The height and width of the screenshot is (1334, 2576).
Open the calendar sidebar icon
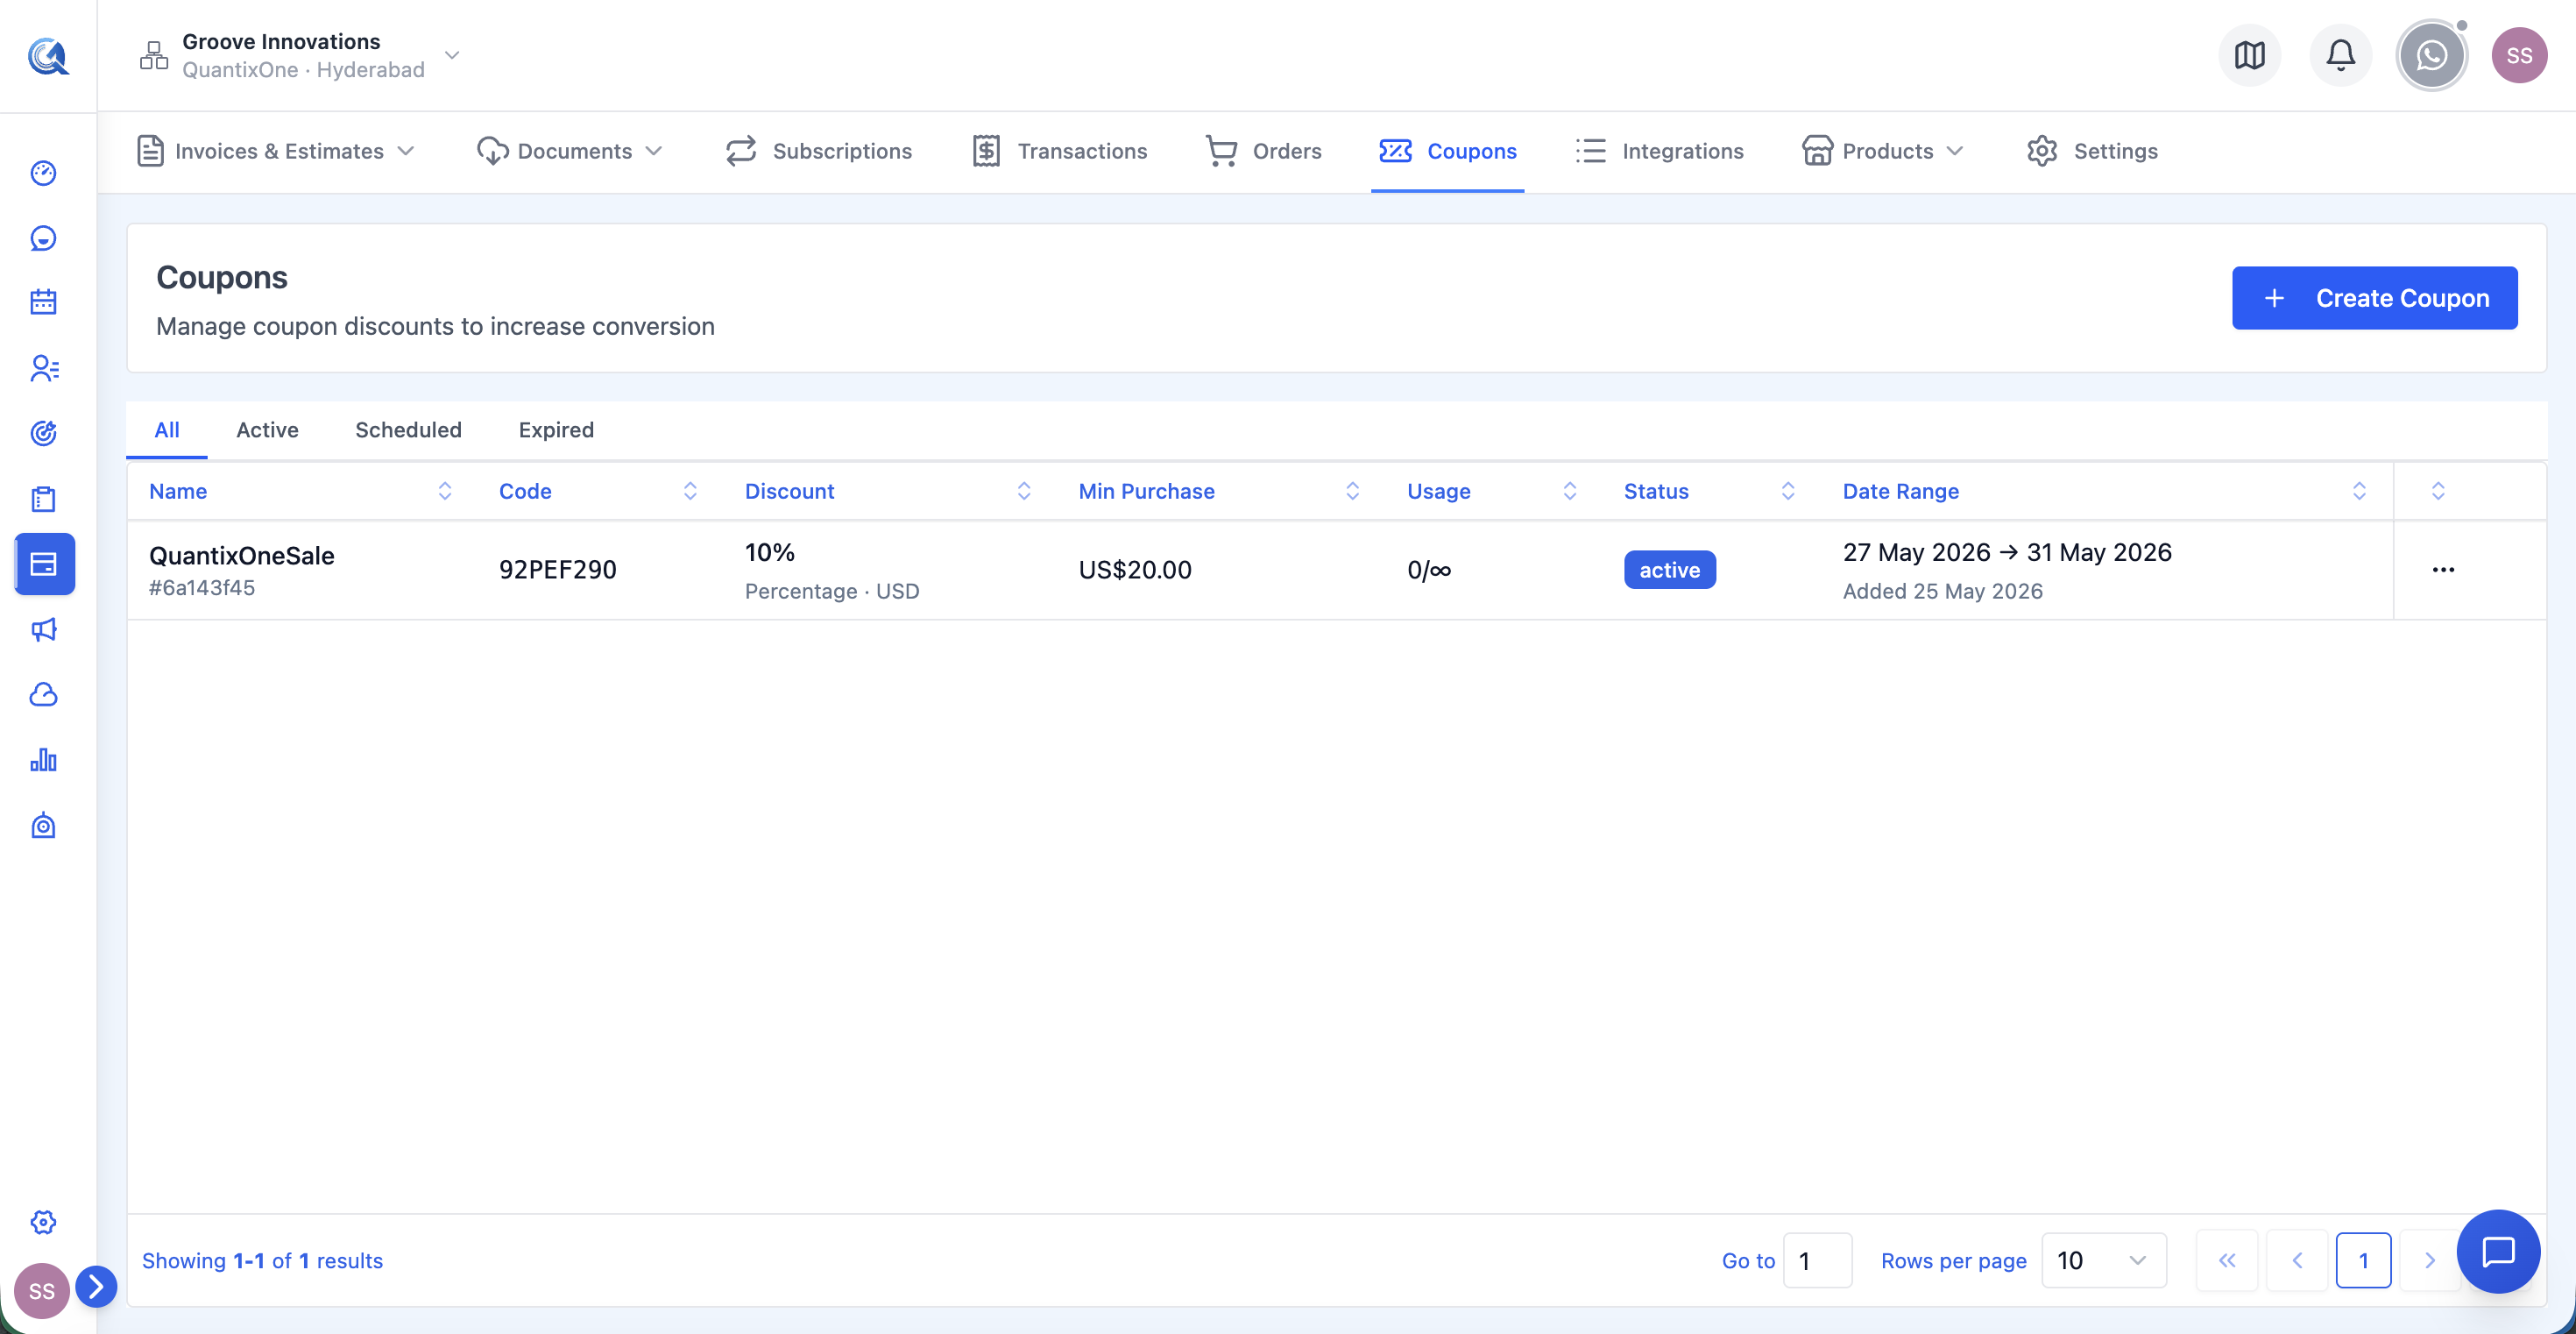pos(43,302)
